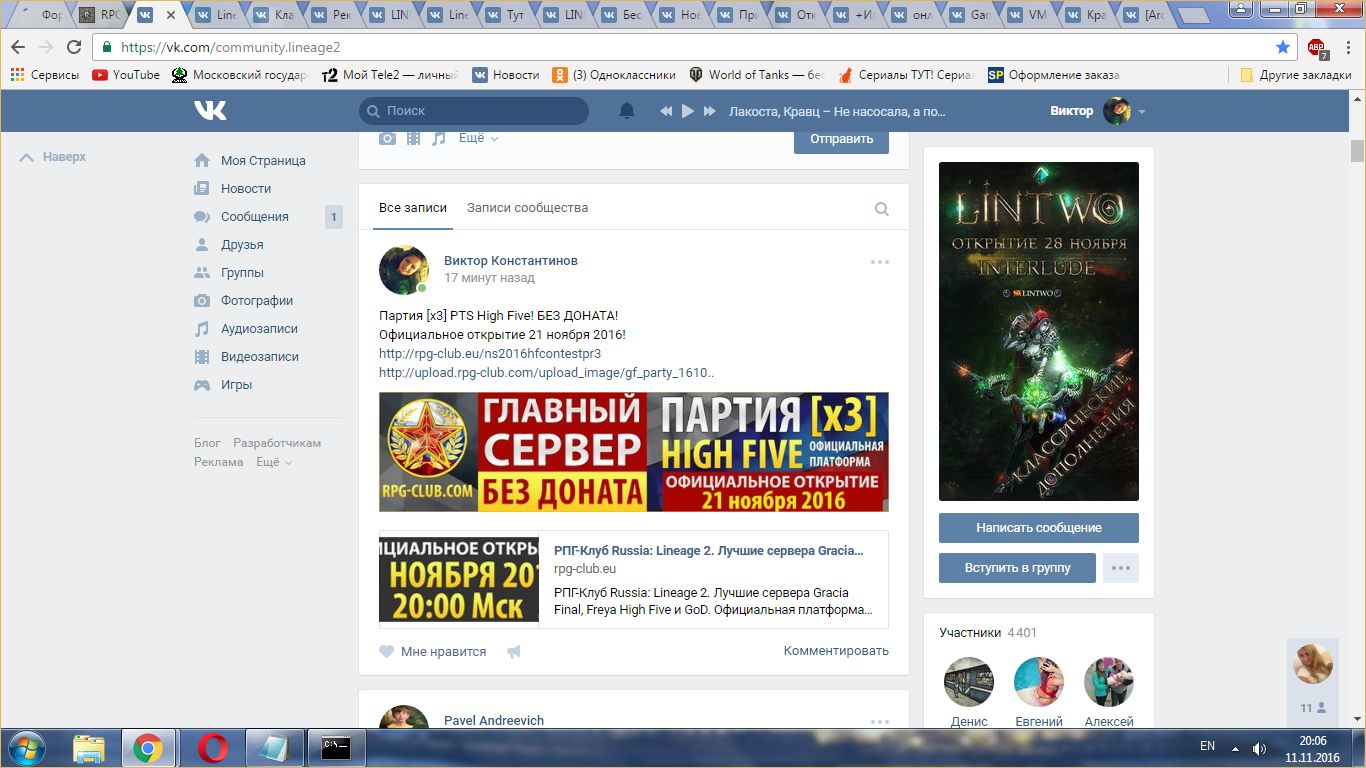The height and width of the screenshot is (768, 1366).
Task: Like the post via Мне нравится
Action: point(433,652)
